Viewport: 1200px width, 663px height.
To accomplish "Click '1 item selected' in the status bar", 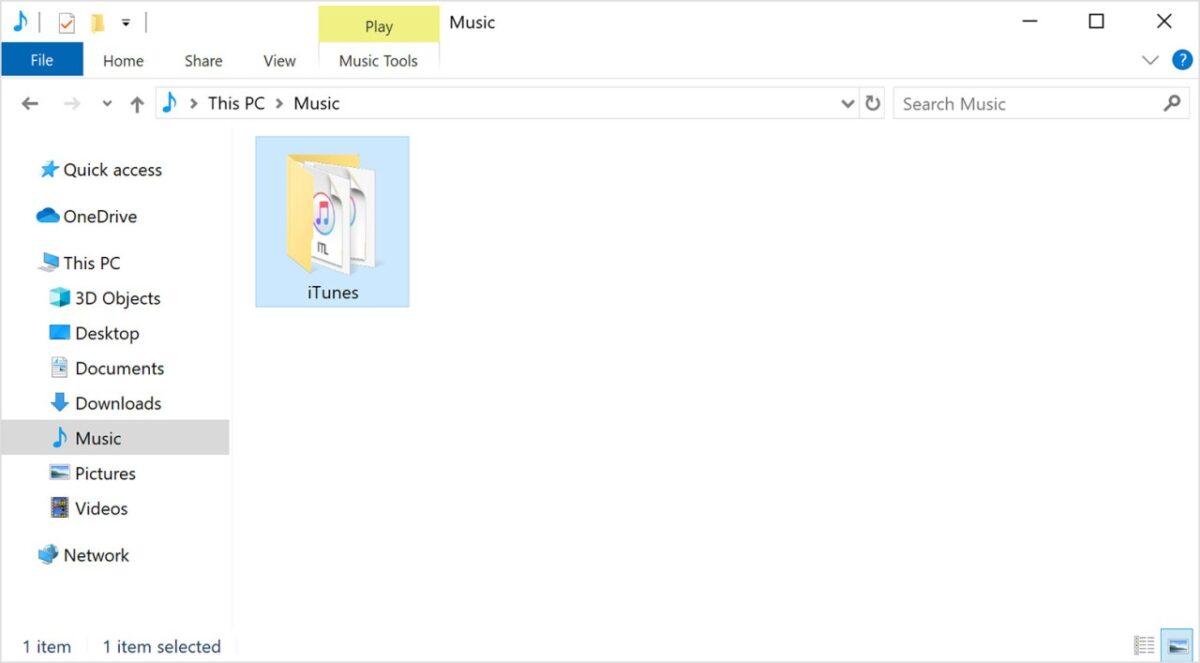I will (x=162, y=647).
